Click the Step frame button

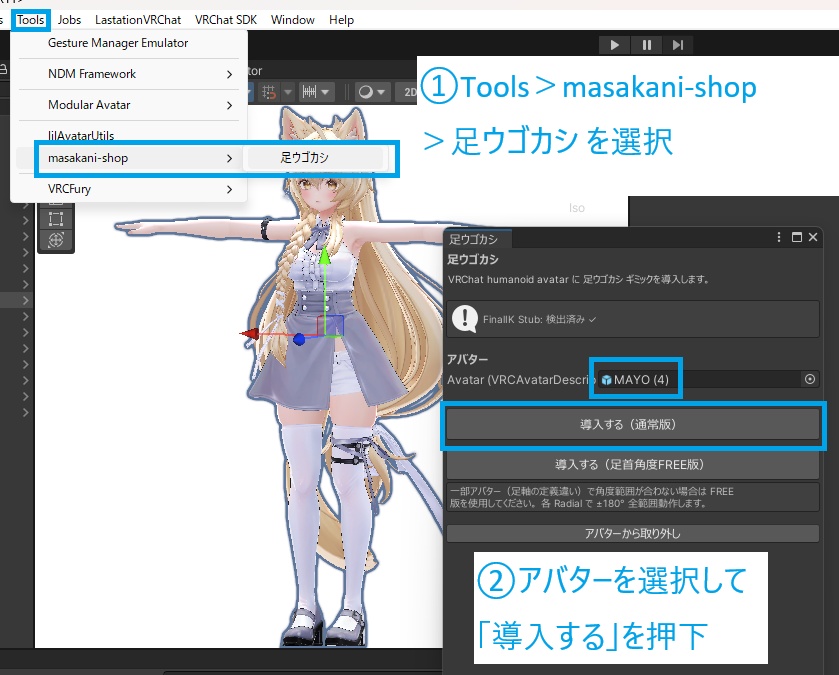[x=677, y=45]
